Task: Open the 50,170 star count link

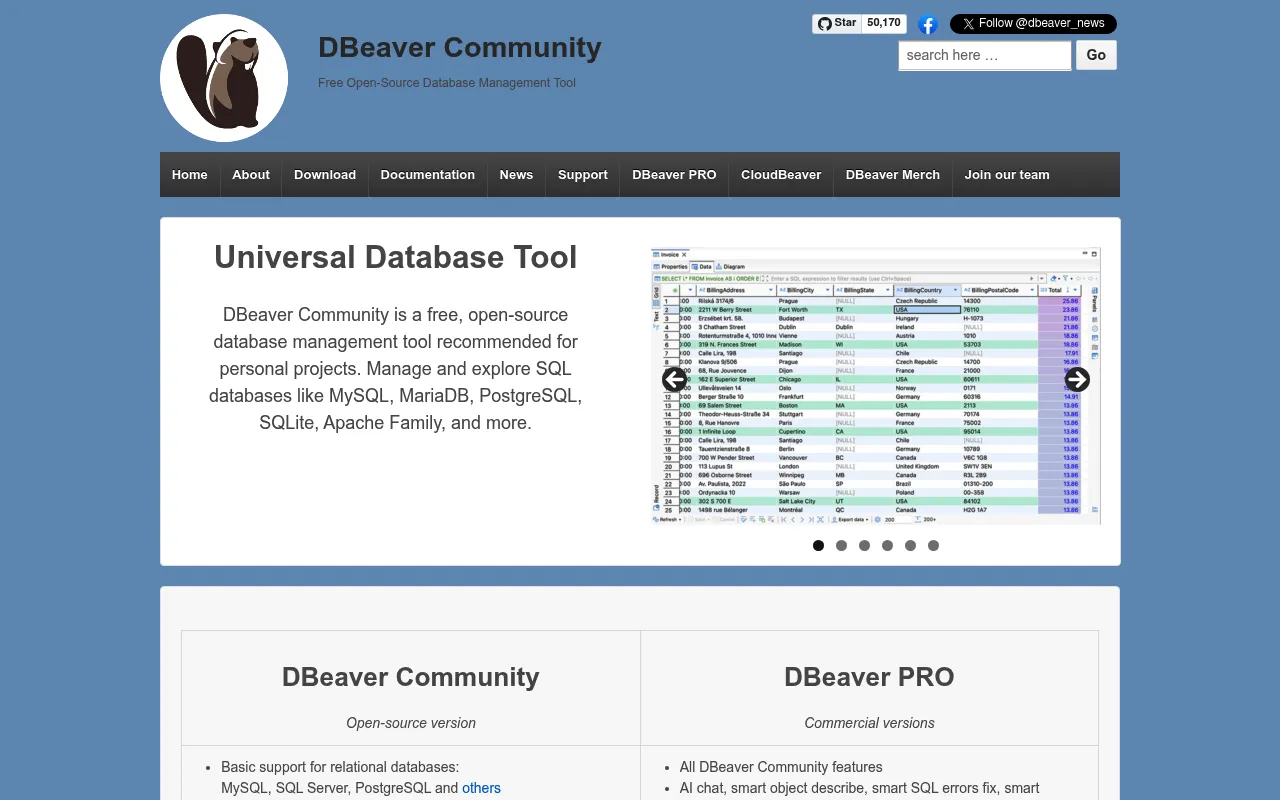Action: [x=884, y=23]
